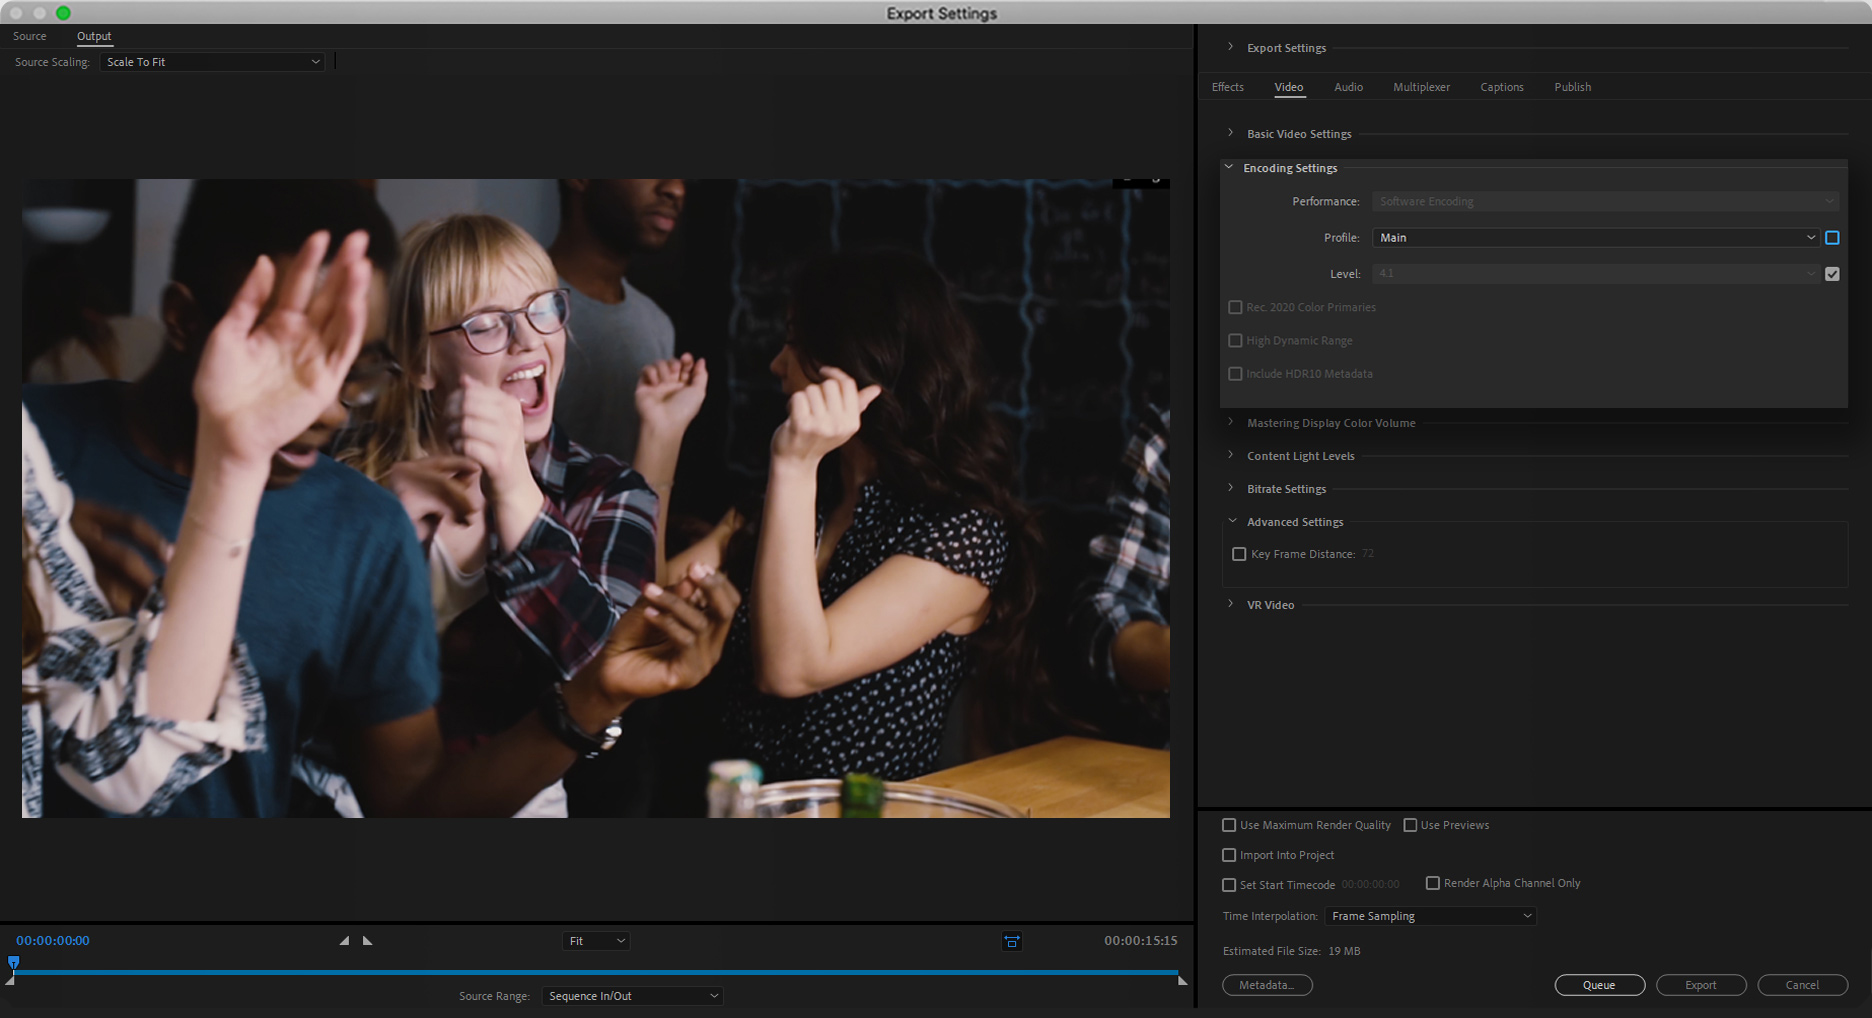Switch to the Audio tab
Image resolution: width=1872 pixels, height=1018 pixels.
[x=1348, y=87]
